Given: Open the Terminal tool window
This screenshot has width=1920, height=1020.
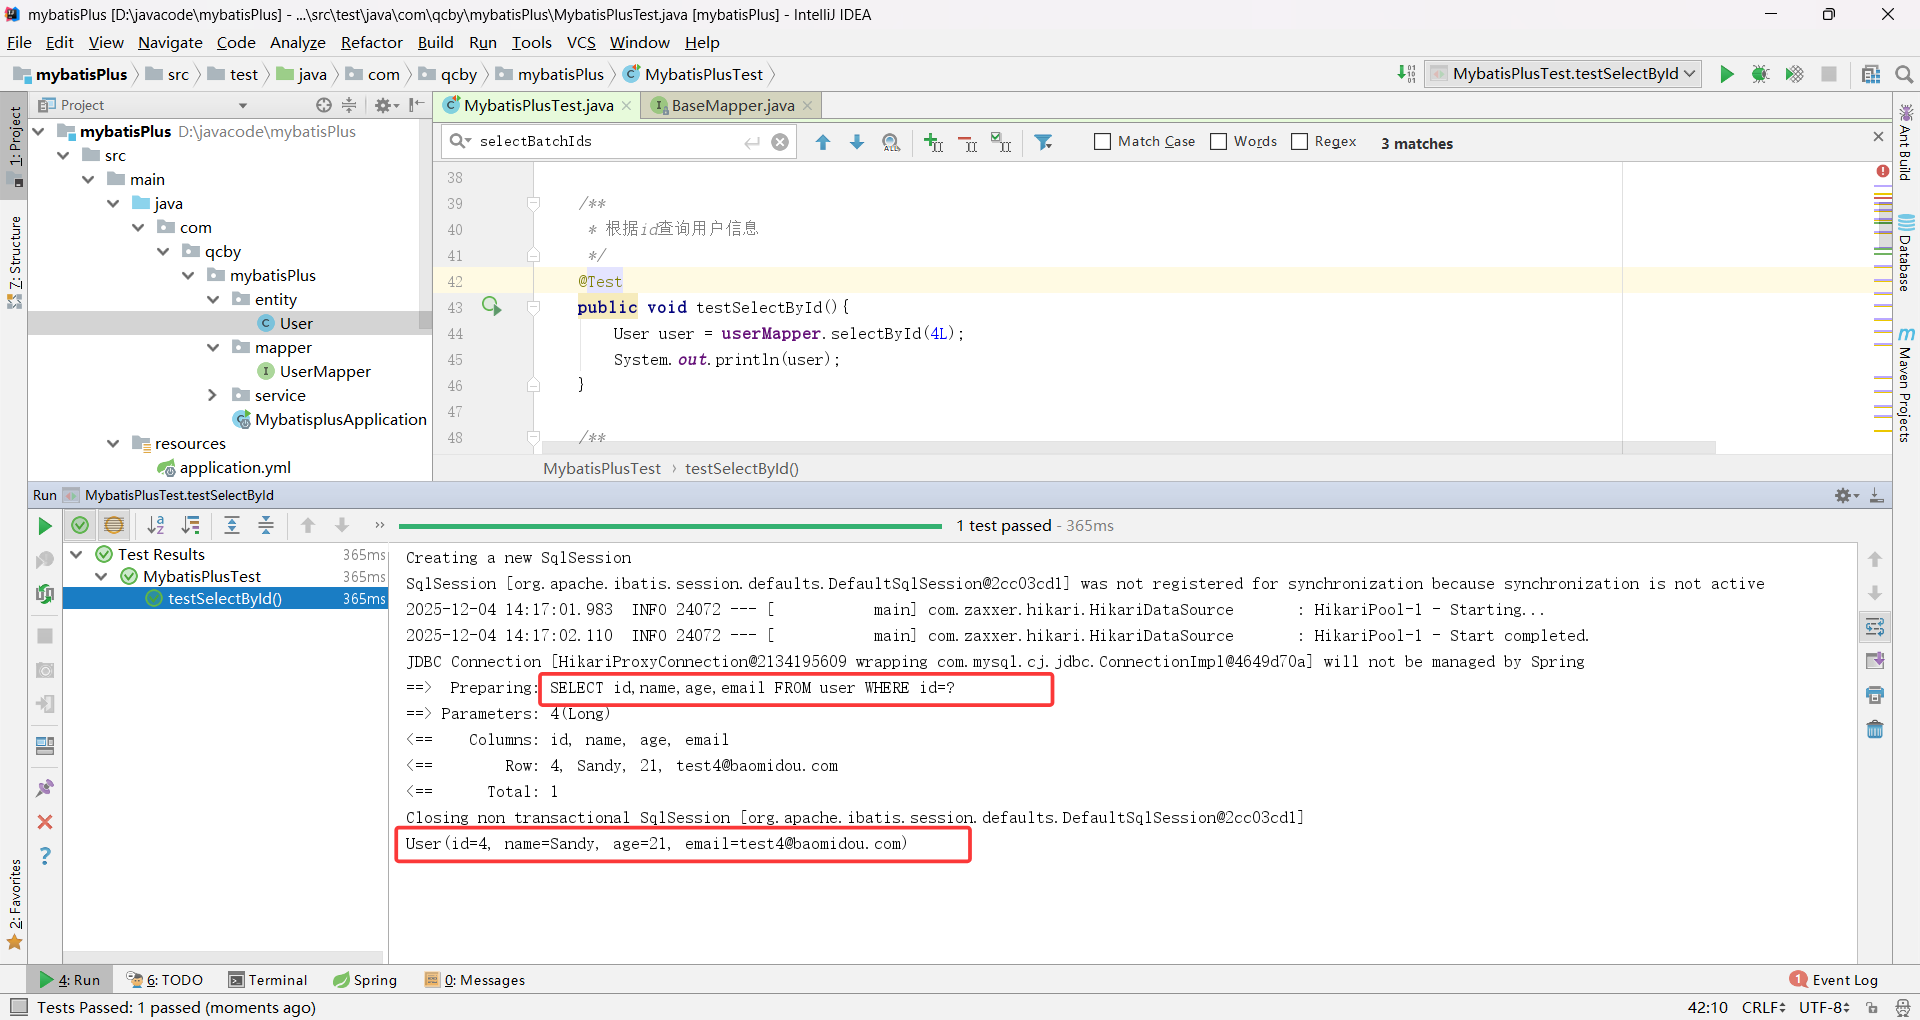Looking at the screenshot, I should click(x=268, y=980).
